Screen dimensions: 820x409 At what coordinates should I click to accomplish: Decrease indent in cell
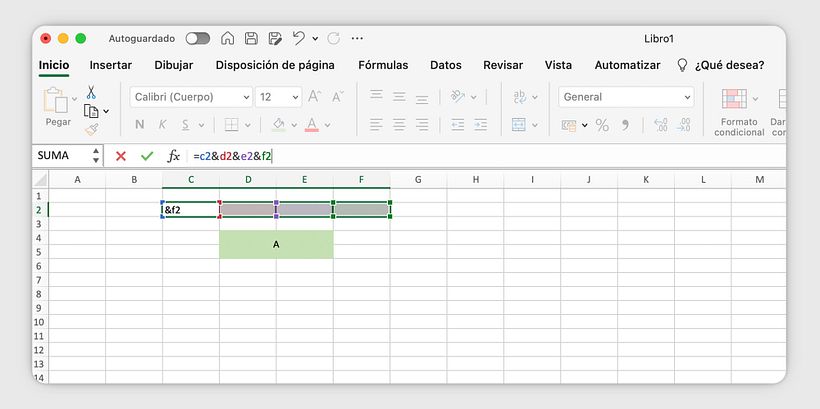[458, 124]
